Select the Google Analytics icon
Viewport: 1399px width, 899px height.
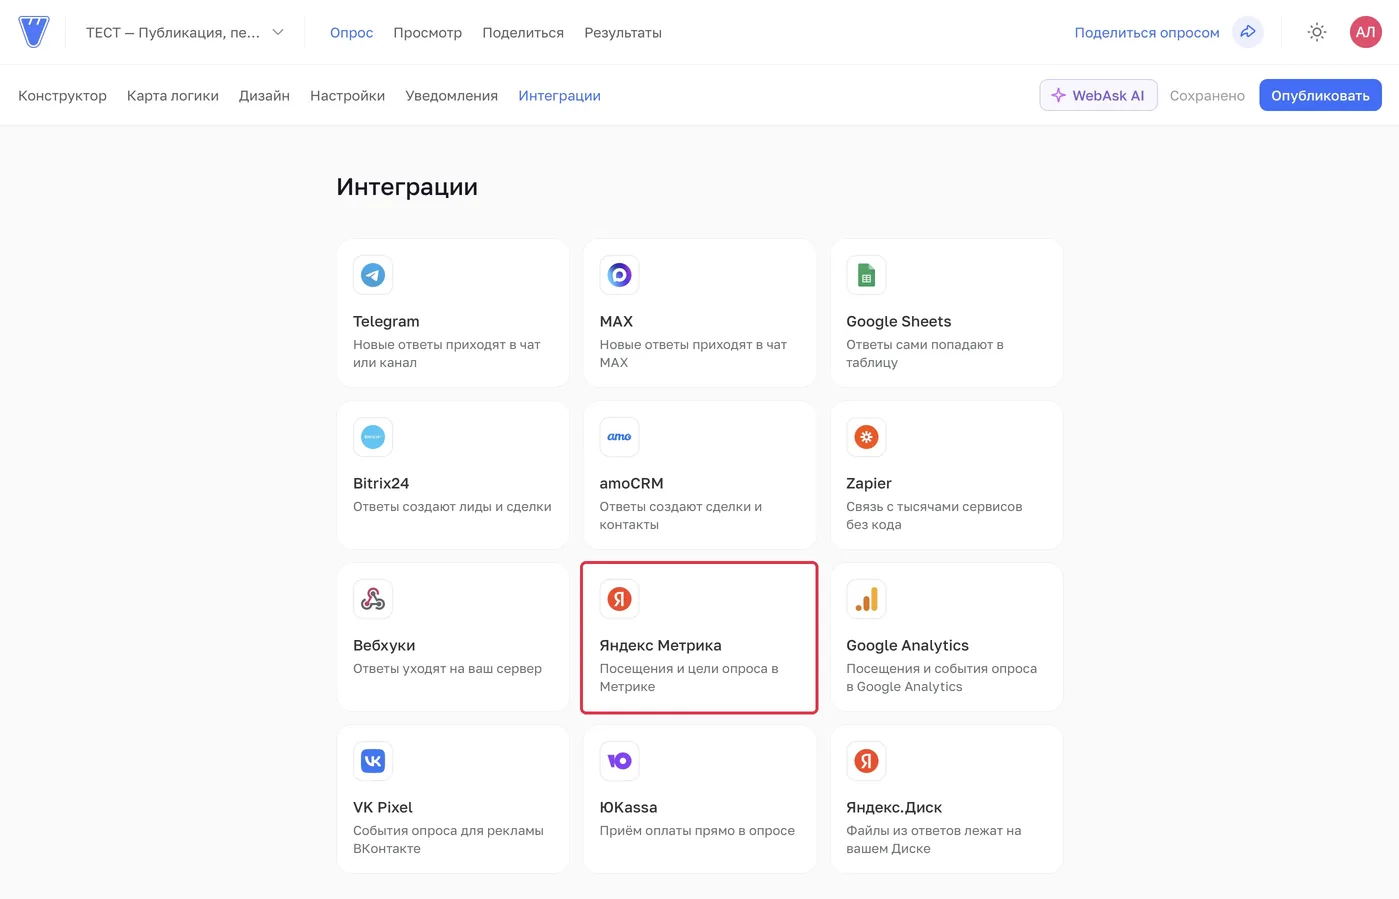866,599
